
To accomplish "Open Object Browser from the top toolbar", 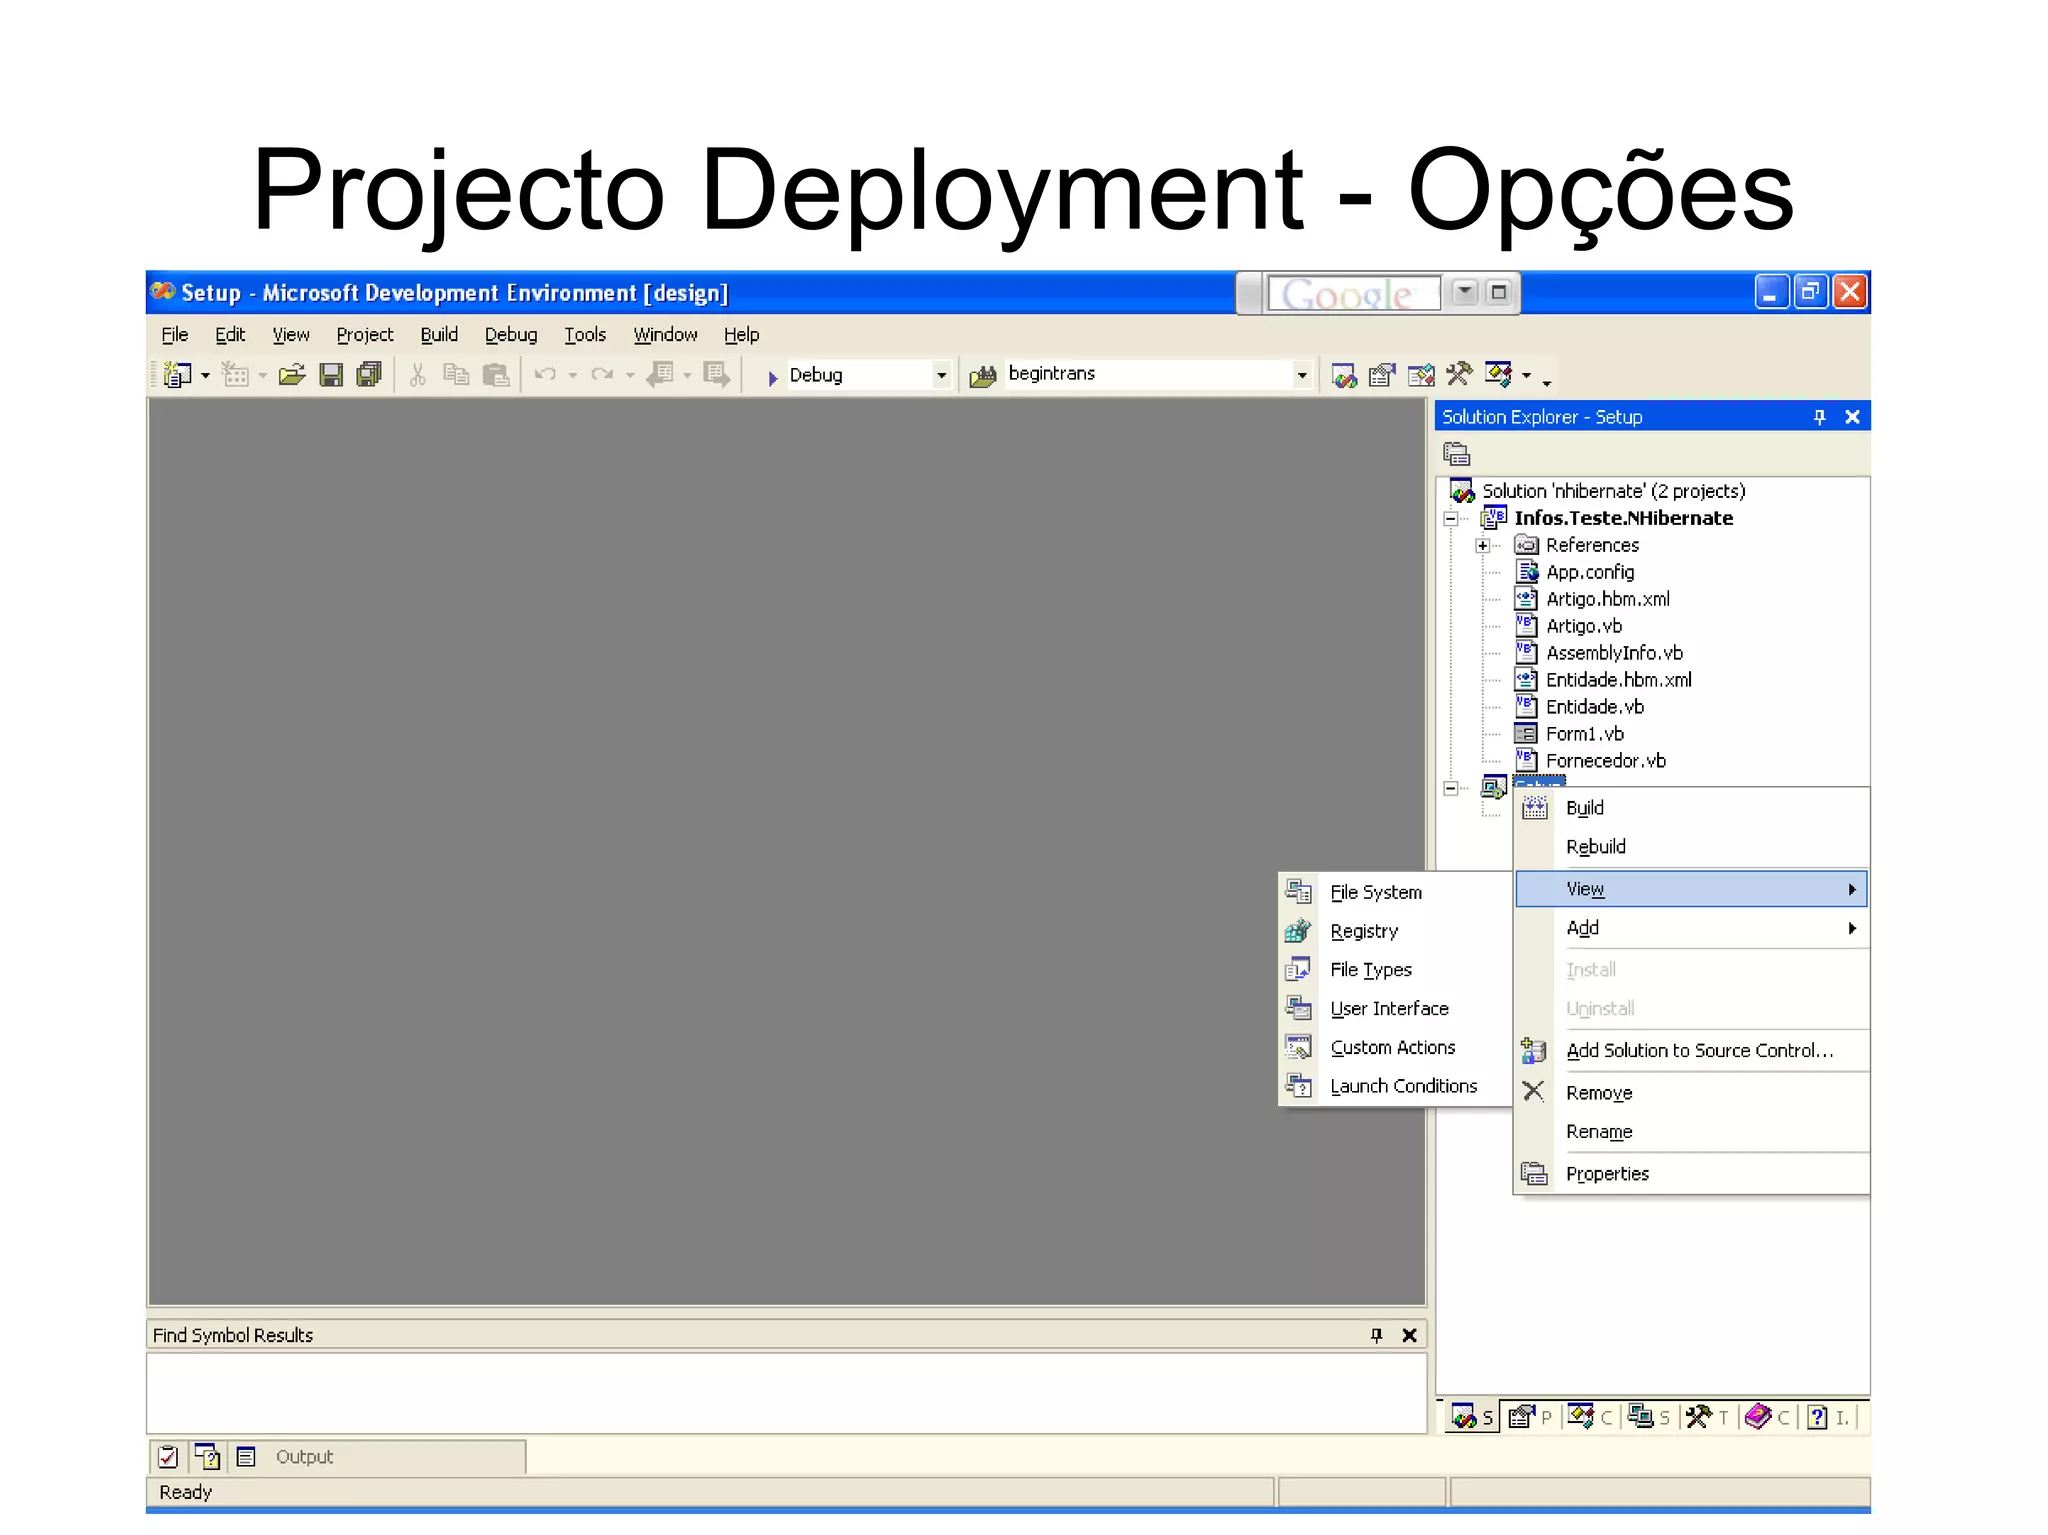I will click(x=1421, y=376).
